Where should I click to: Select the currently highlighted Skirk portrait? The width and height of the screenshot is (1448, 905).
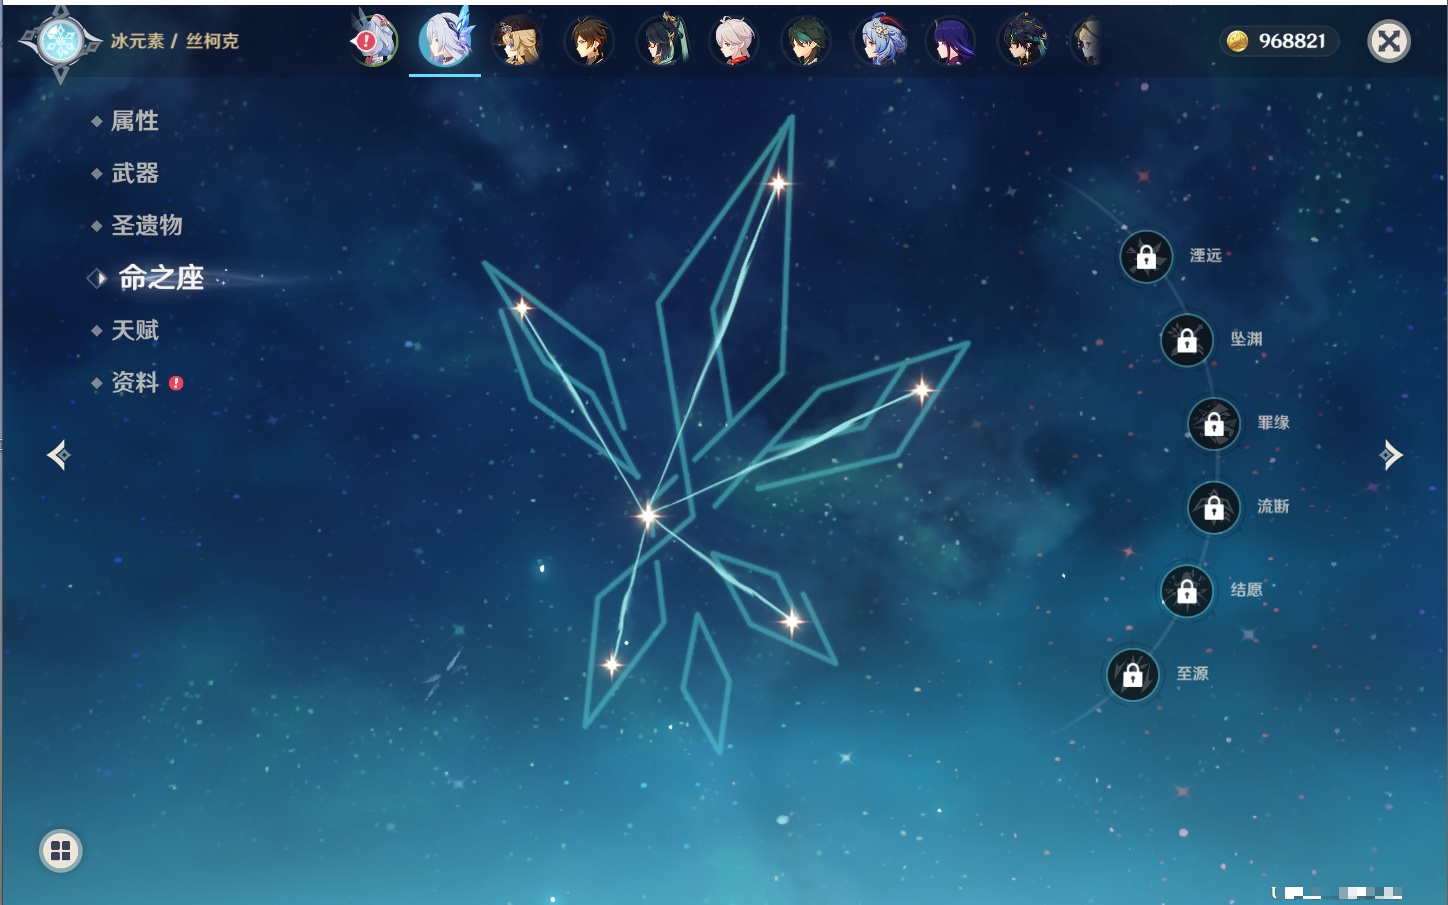pyautogui.click(x=445, y=40)
